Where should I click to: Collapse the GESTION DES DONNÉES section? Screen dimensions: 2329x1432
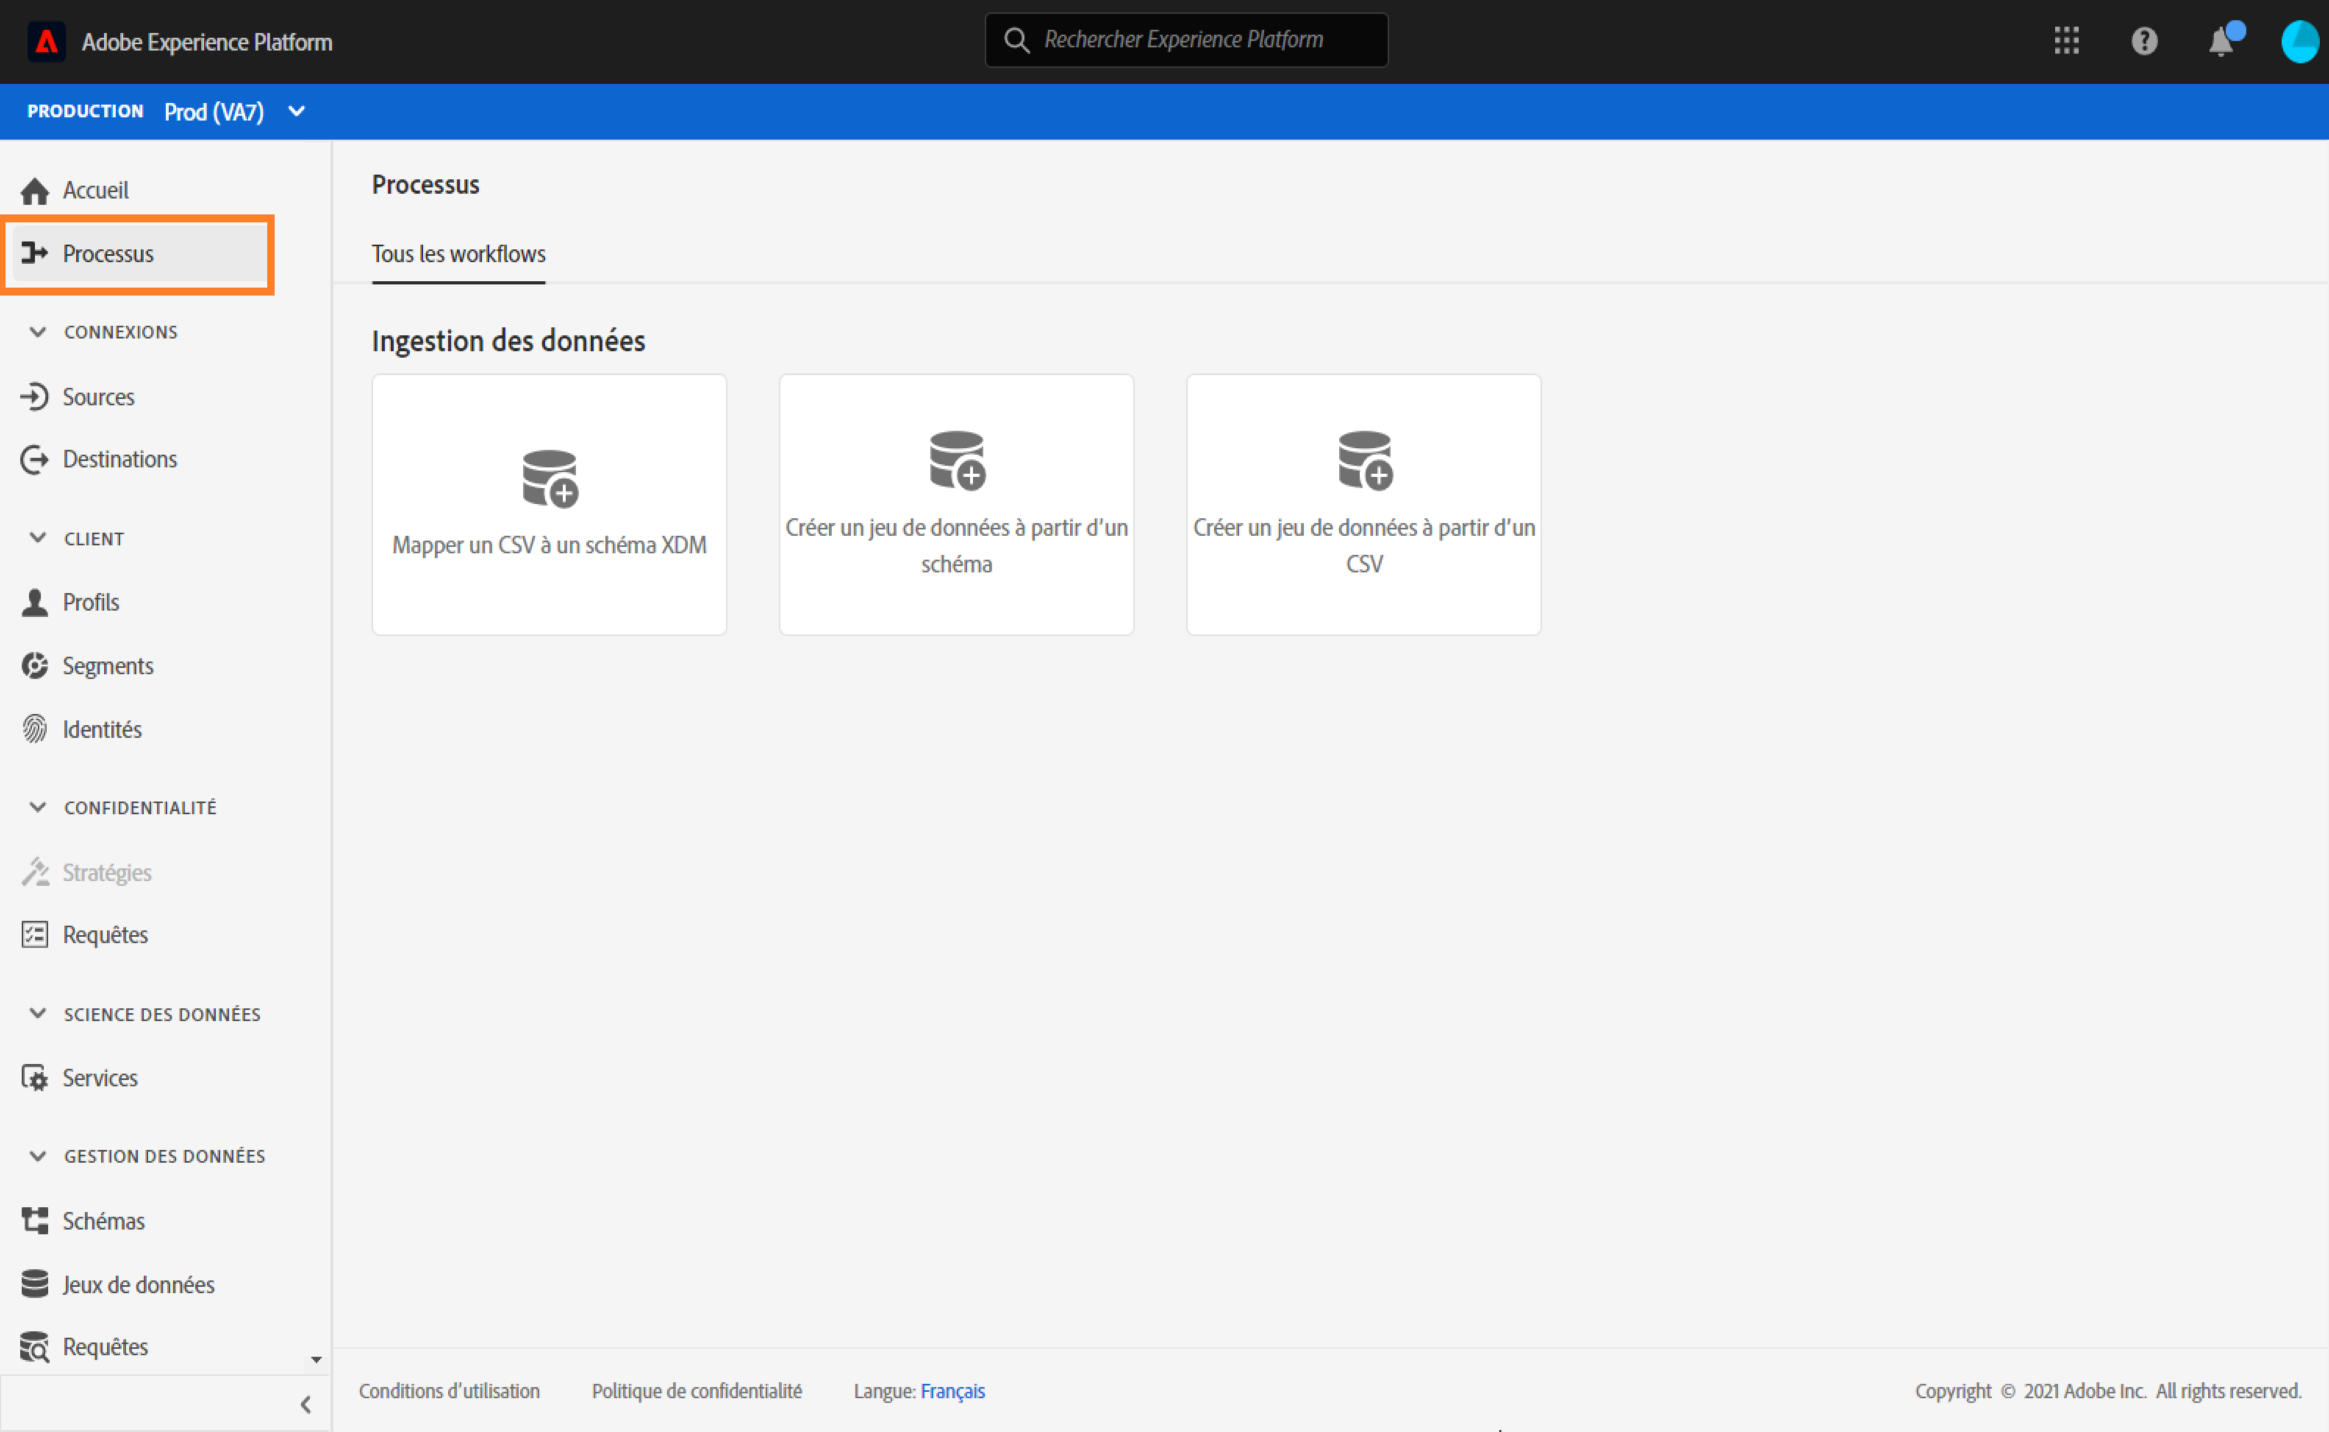(38, 1156)
